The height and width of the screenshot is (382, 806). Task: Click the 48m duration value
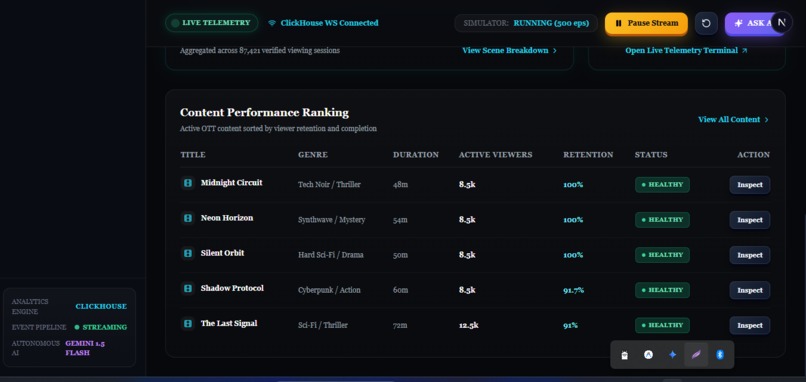(x=400, y=185)
